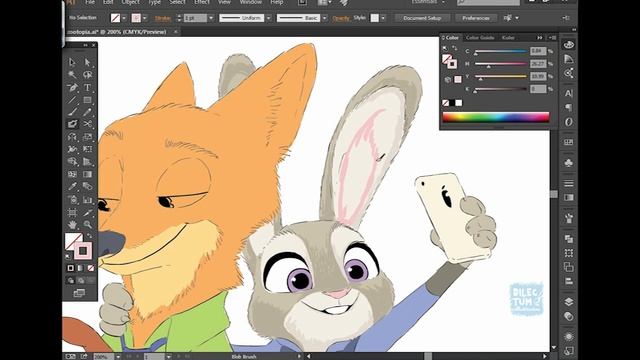This screenshot has height=360, width=640.
Task: Open stroke weight dropdown
Action: [x=211, y=18]
